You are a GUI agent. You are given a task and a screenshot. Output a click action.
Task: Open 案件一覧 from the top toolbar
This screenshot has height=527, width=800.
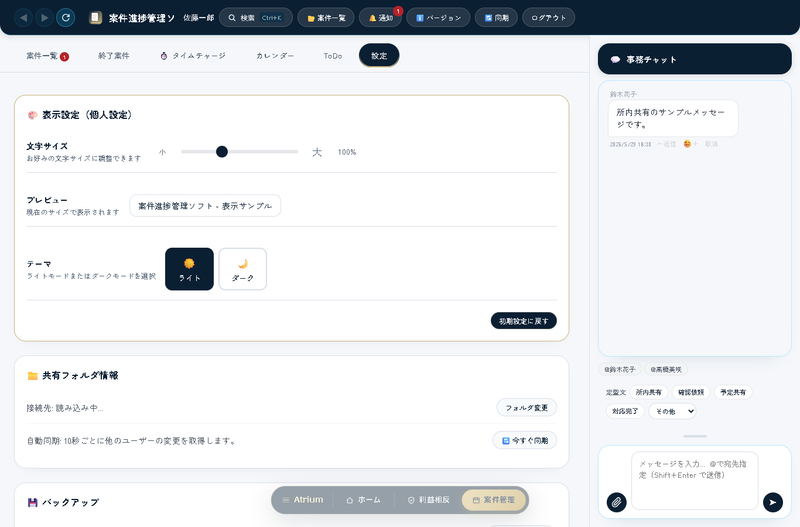pos(326,18)
